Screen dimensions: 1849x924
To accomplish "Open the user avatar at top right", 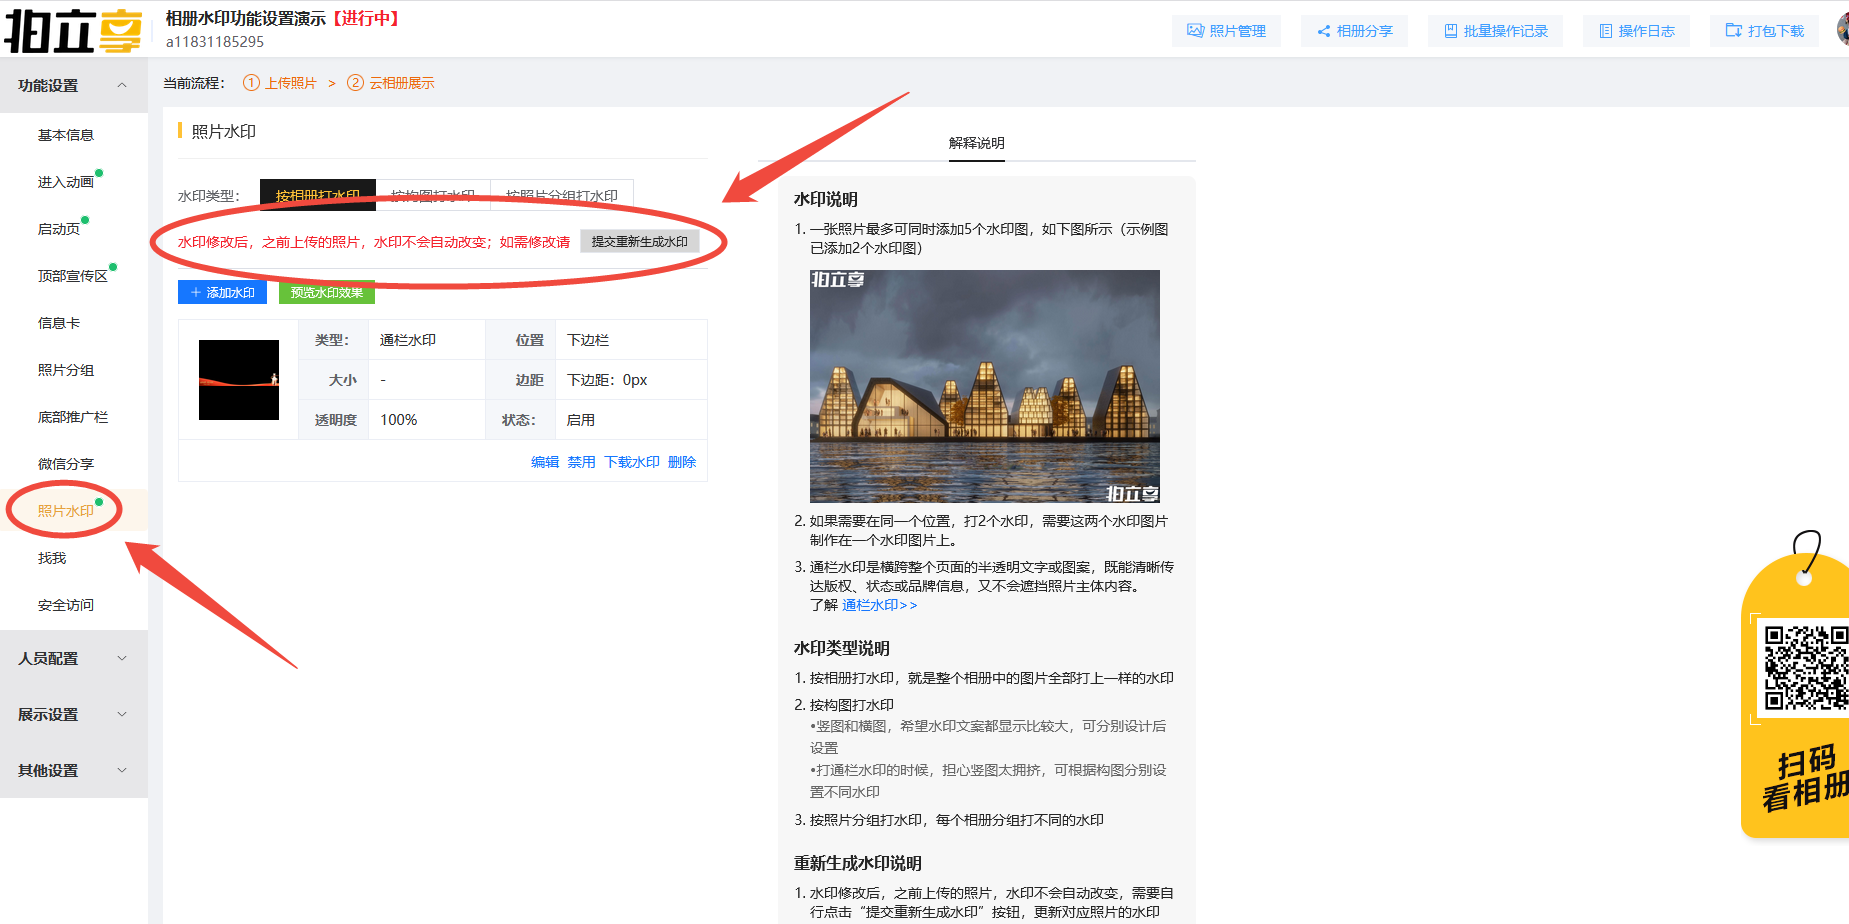I will pyautogui.click(x=1841, y=29).
